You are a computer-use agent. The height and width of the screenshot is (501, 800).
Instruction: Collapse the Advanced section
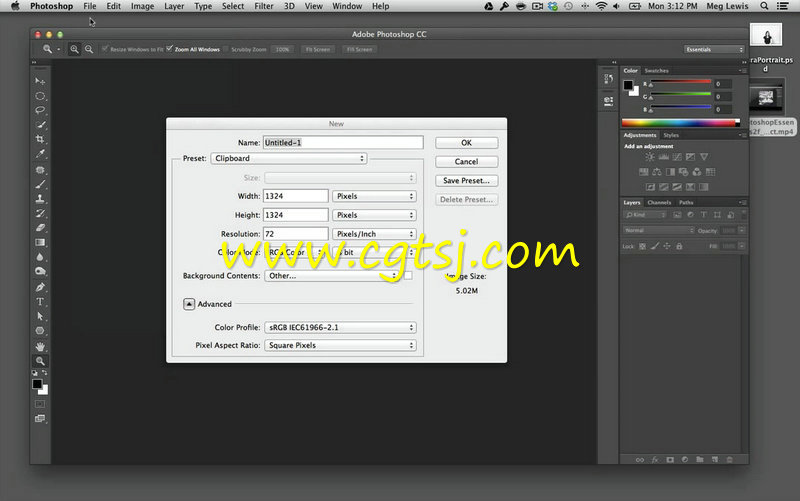click(189, 304)
